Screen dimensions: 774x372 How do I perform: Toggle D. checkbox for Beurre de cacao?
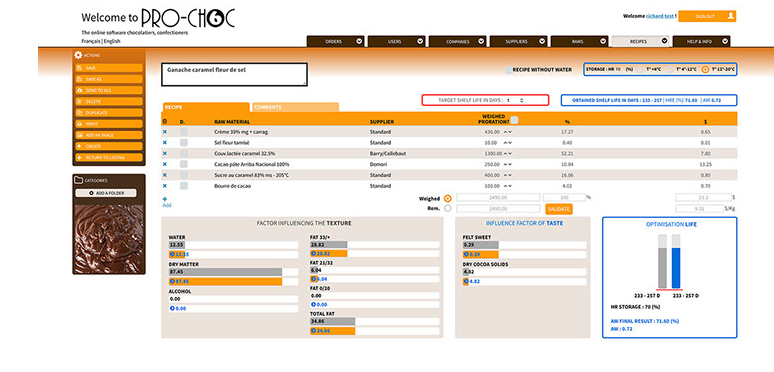(184, 186)
